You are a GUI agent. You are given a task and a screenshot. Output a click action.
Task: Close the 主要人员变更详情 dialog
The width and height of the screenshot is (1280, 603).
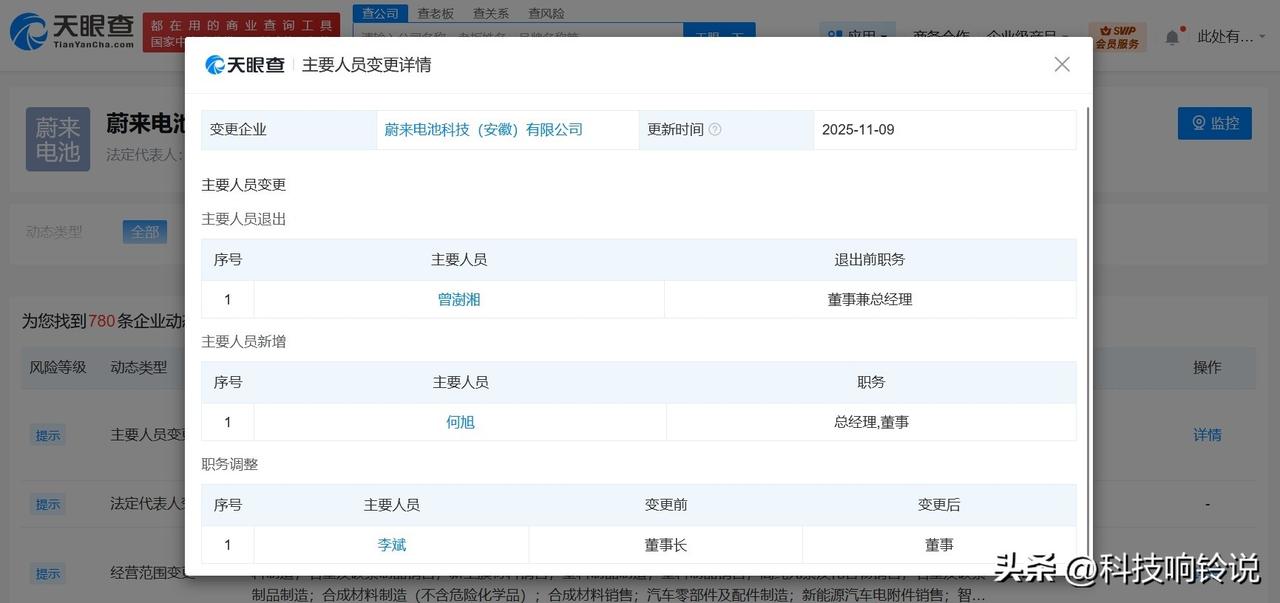point(1062,64)
